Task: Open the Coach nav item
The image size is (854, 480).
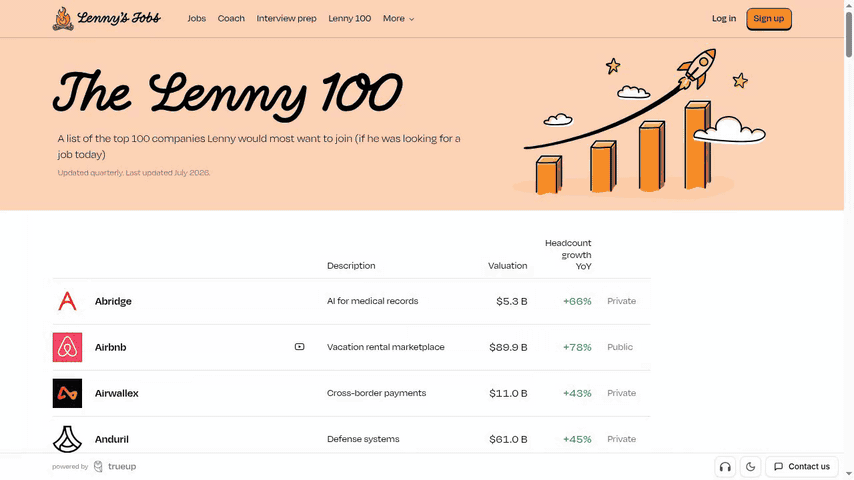Action: pyautogui.click(x=231, y=19)
